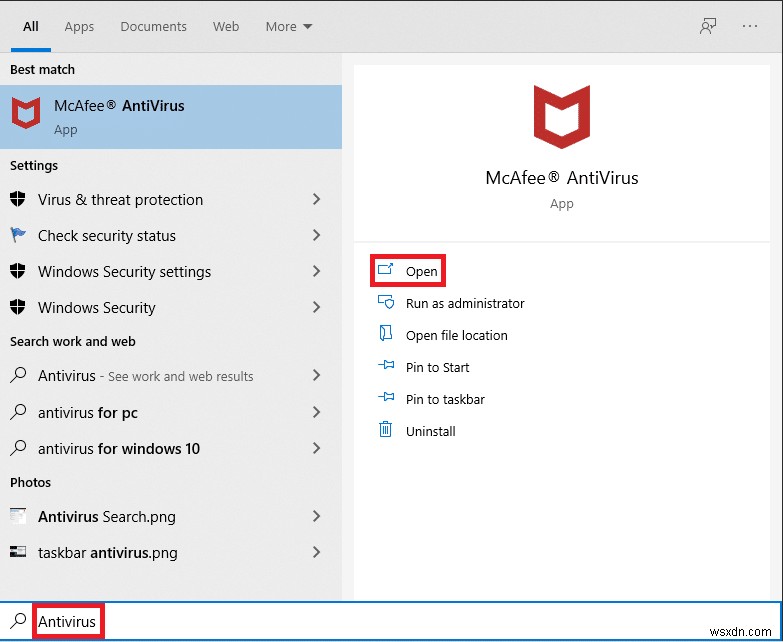Click shield icon beside Windows Security settings
783x642 pixels.
point(17,271)
